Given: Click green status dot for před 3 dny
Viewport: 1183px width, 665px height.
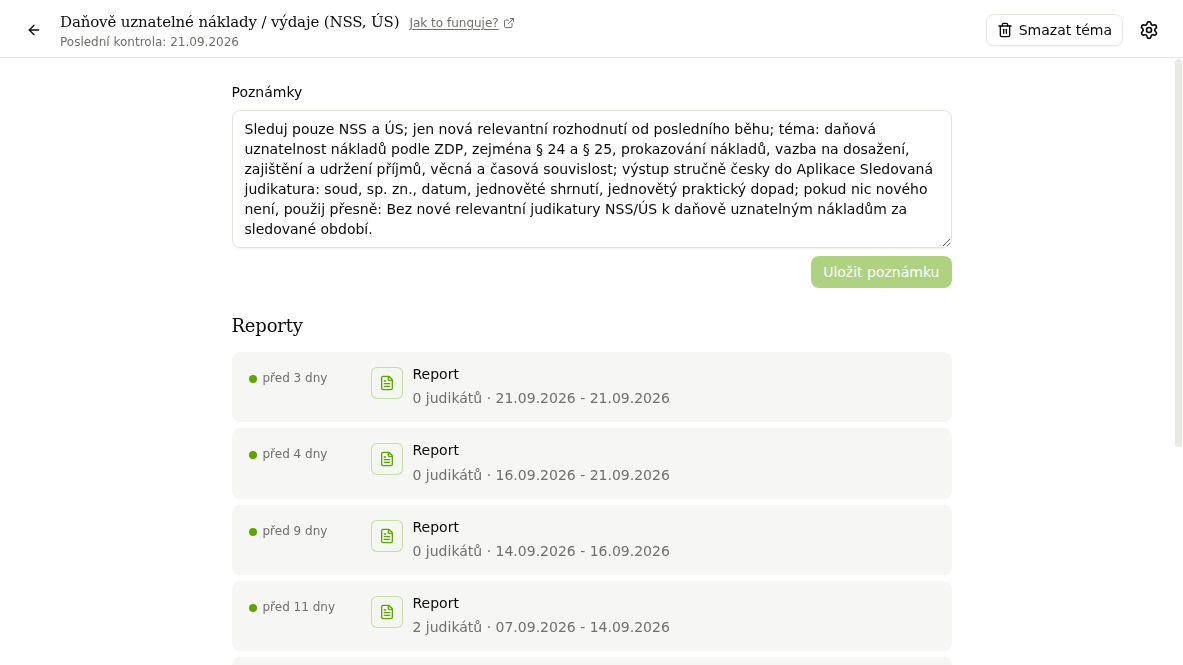Looking at the screenshot, I should [x=253, y=379].
